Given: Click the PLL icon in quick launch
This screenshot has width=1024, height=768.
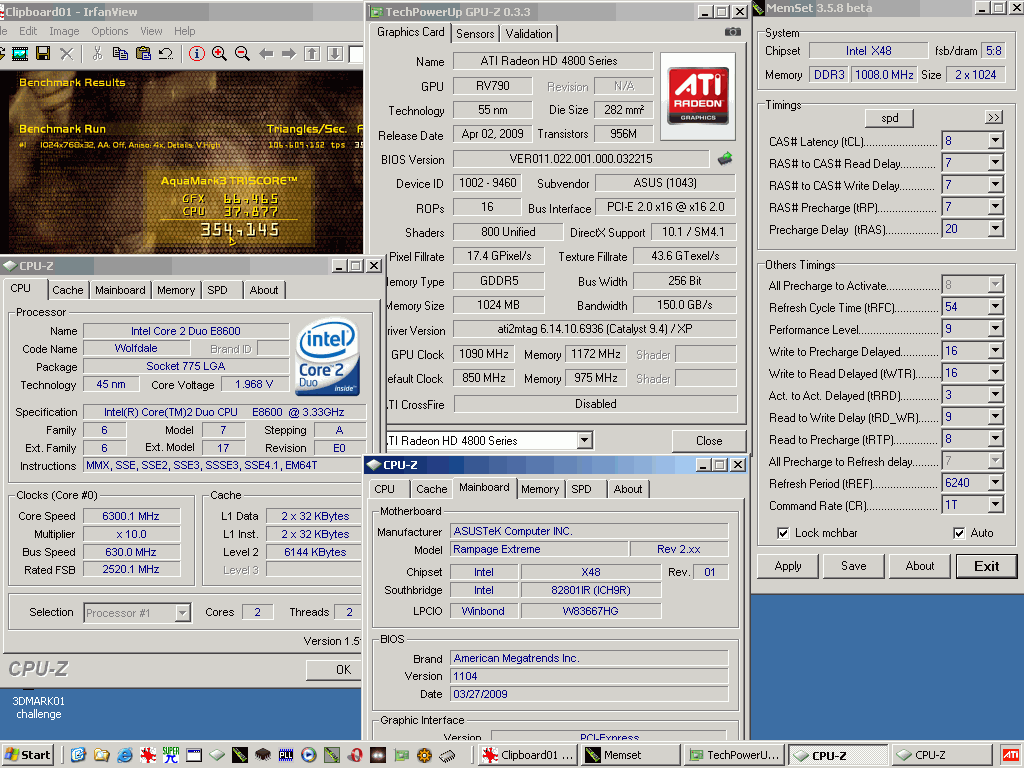Looking at the screenshot, I should 286,756.
